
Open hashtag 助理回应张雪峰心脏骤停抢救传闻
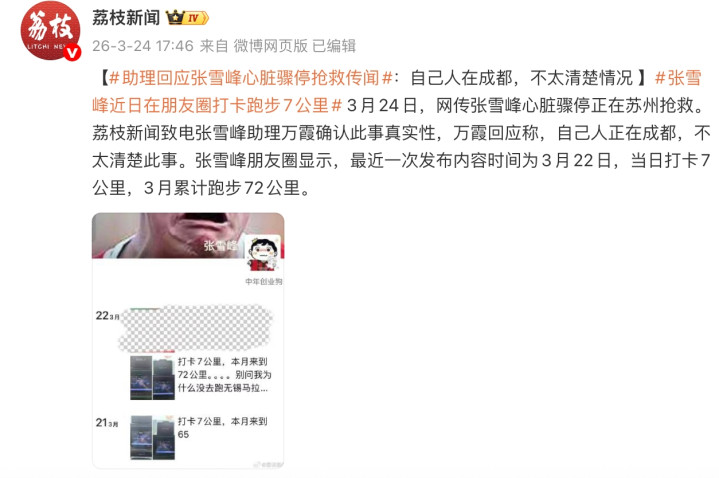pos(251,78)
